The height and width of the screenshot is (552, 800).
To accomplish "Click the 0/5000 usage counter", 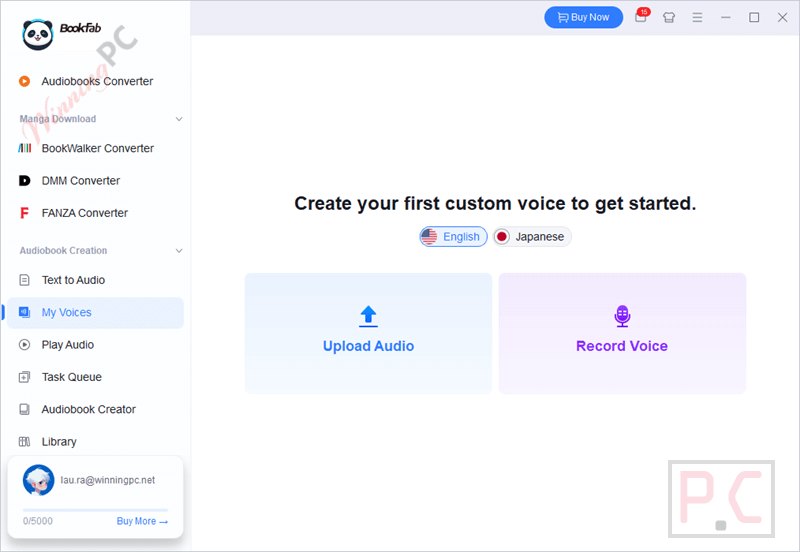I will (38, 521).
